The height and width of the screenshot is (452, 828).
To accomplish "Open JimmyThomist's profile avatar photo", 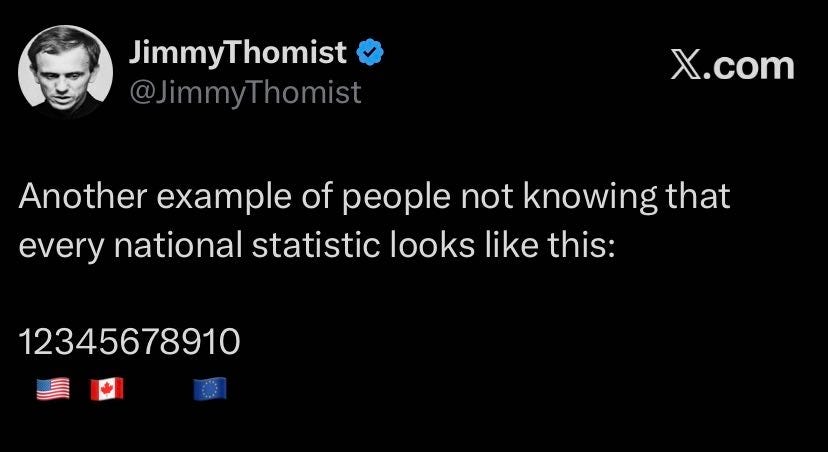I will click(x=65, y=72).
